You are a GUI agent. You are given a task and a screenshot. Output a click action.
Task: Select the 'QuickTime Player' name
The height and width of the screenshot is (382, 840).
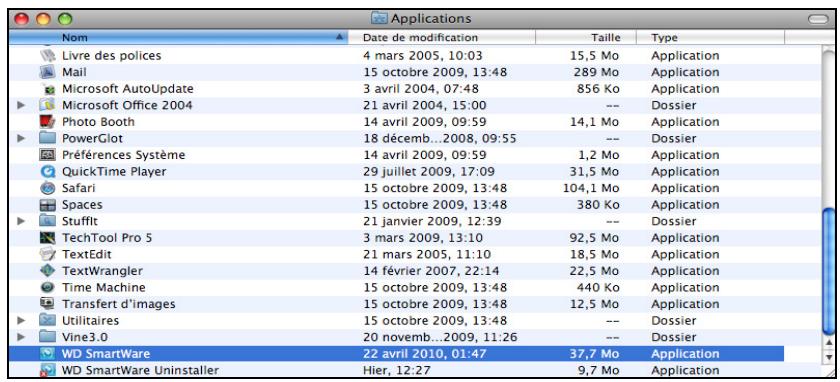[114, 171]
